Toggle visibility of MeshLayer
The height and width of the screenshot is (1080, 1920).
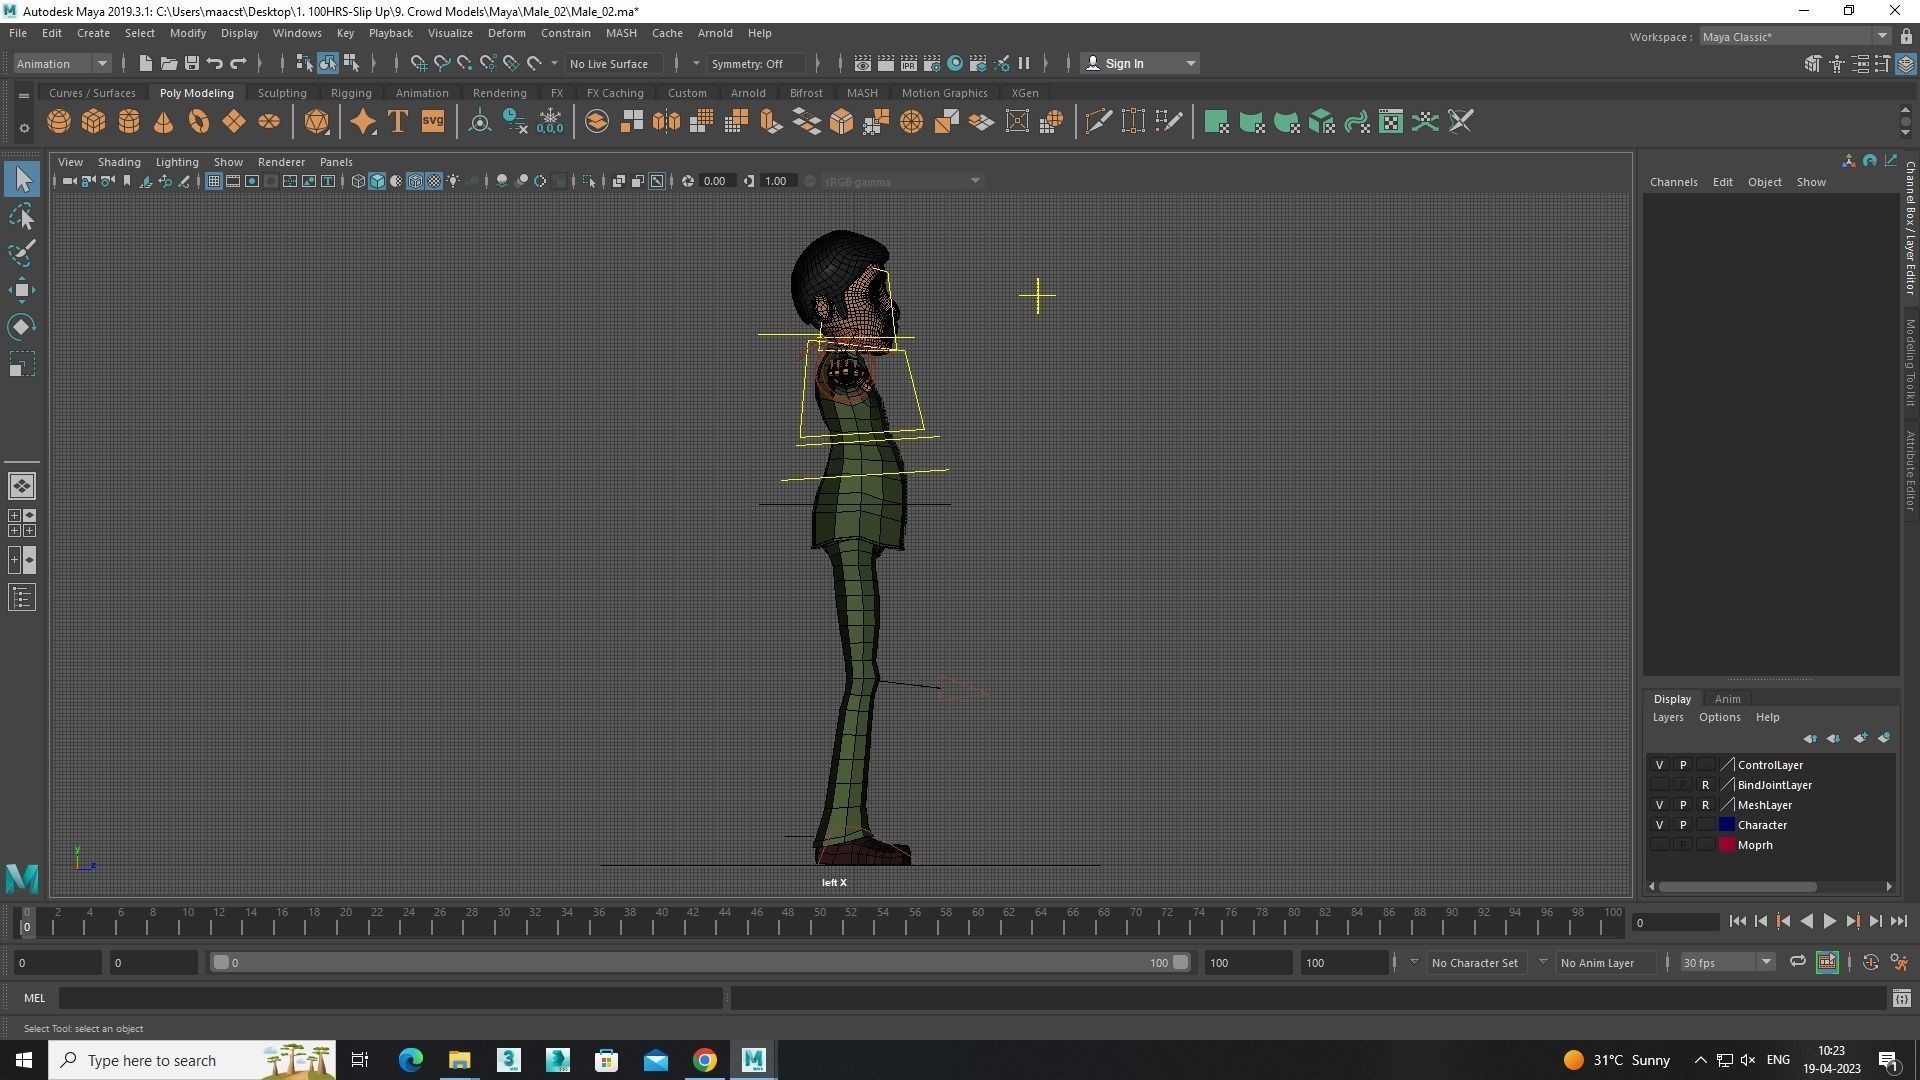1659,805
